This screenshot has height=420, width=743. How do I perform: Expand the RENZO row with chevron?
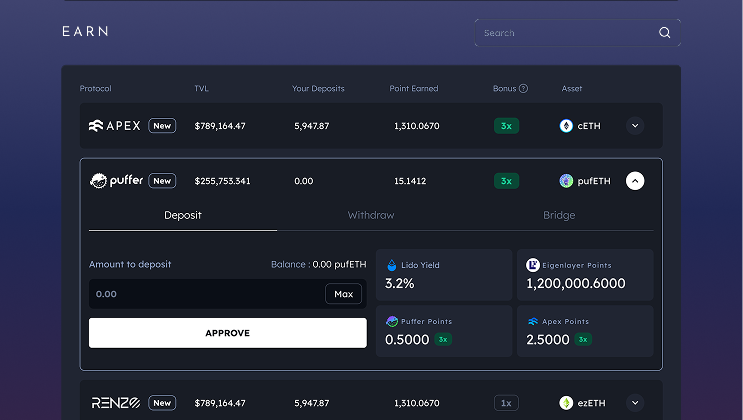pos(635,403)
